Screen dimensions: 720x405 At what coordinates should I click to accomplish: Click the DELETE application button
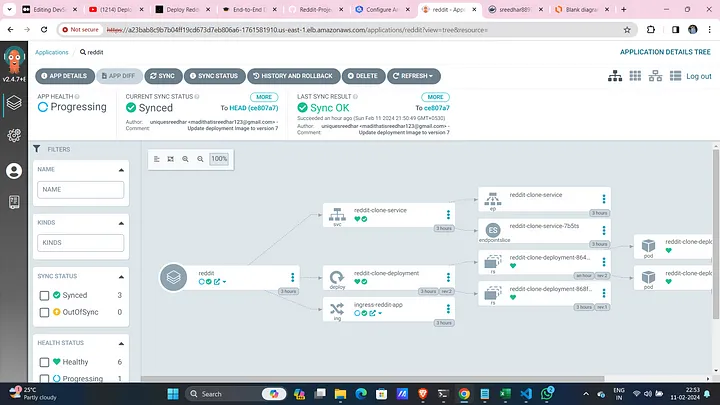(363, 76)
